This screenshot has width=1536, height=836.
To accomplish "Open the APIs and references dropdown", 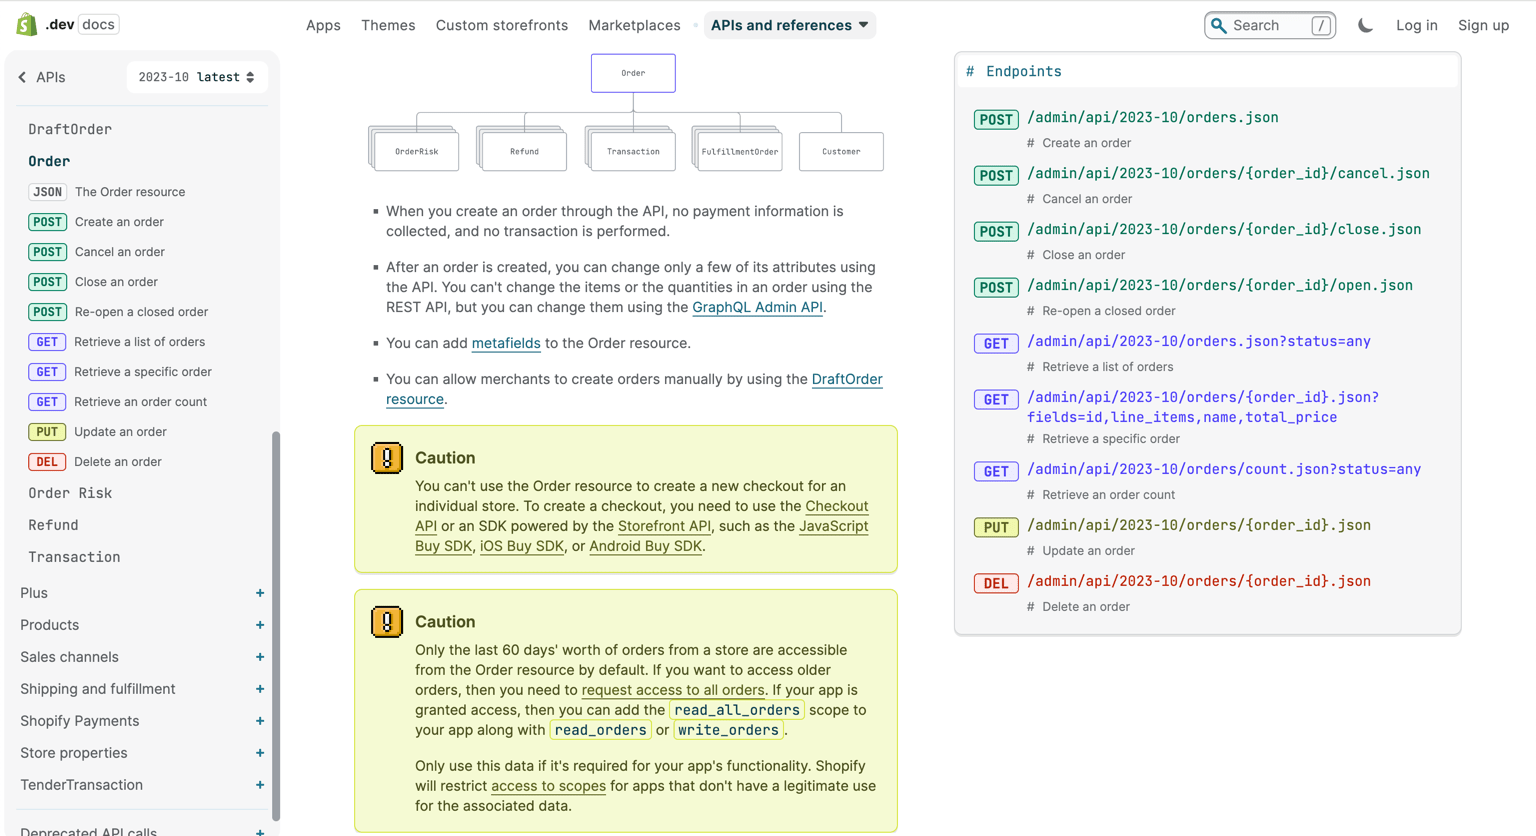I will (790, 25).
